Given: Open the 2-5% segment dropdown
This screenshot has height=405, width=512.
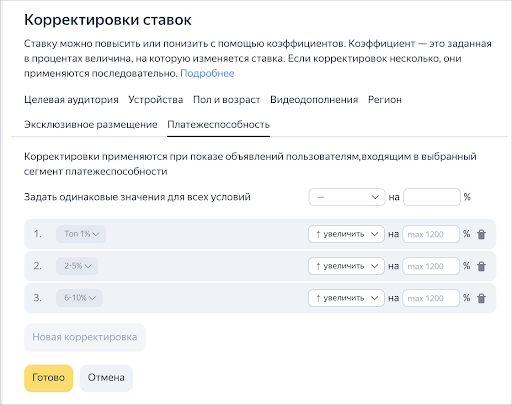Looking at the screenshot, I should coord(77,266).
